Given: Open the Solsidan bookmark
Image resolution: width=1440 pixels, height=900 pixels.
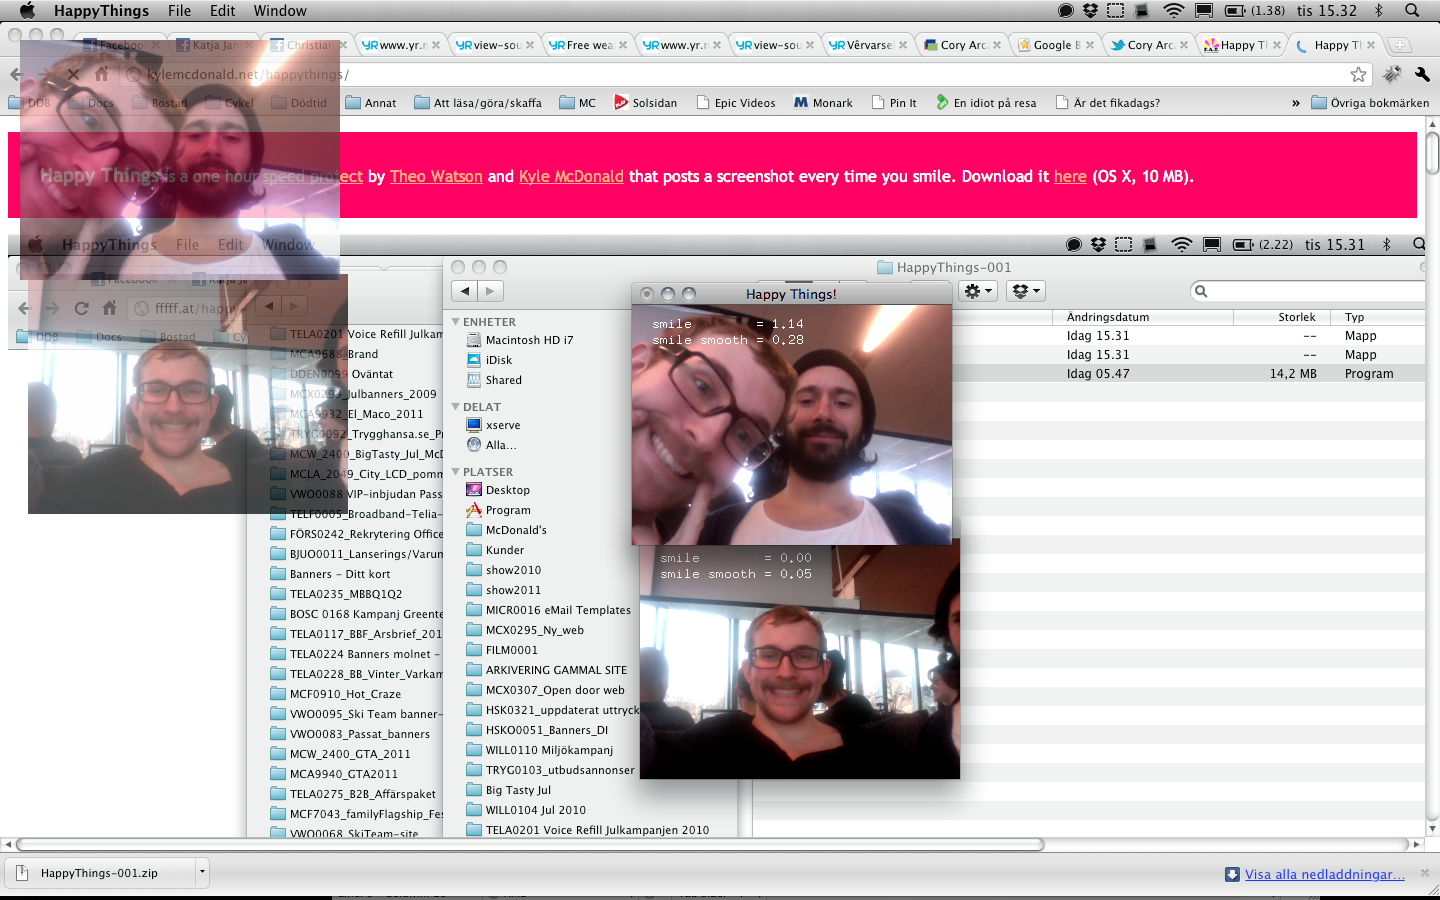Looking at the screenshot, I should pyautogui.click(x=645, y=103).
